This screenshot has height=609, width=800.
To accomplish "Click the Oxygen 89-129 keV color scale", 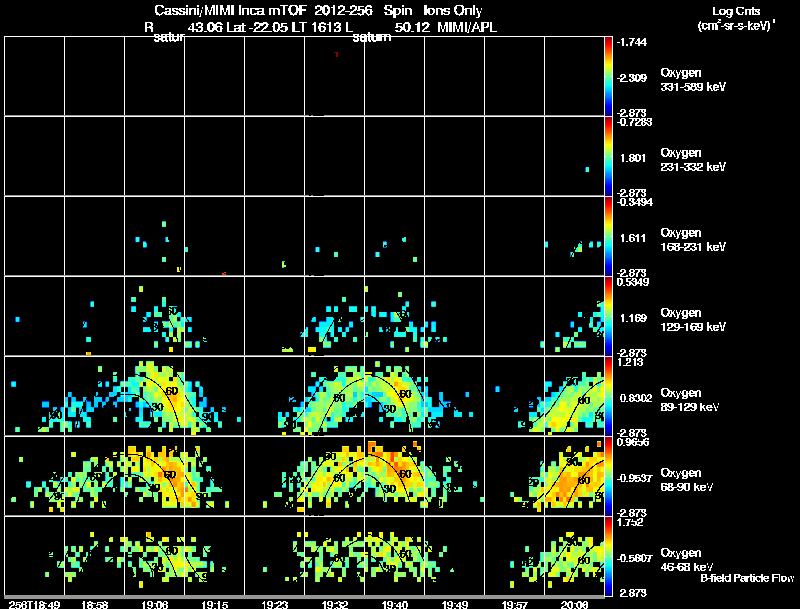I will 608,396.
